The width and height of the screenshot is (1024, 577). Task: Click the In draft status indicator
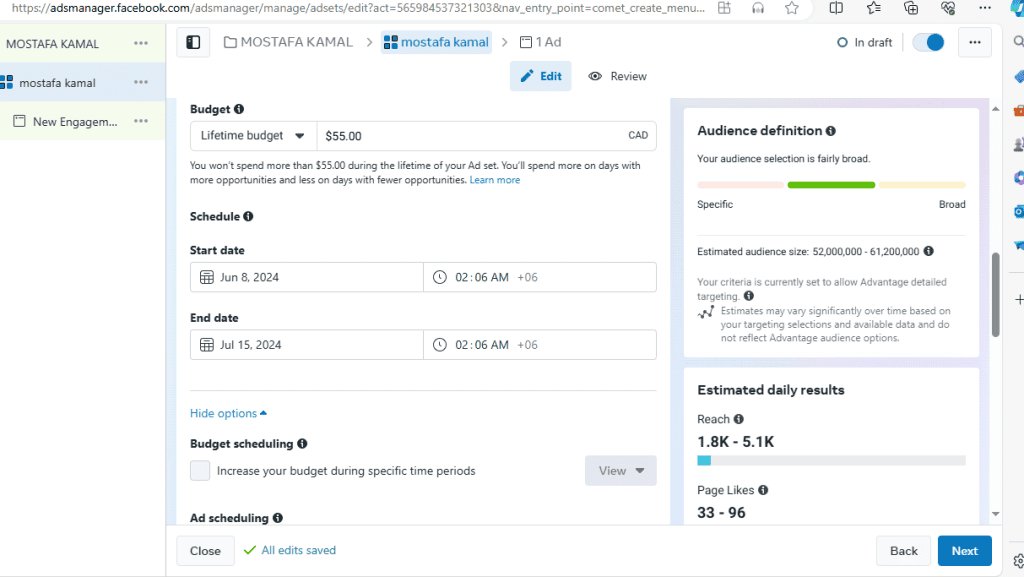coord(865,42)
